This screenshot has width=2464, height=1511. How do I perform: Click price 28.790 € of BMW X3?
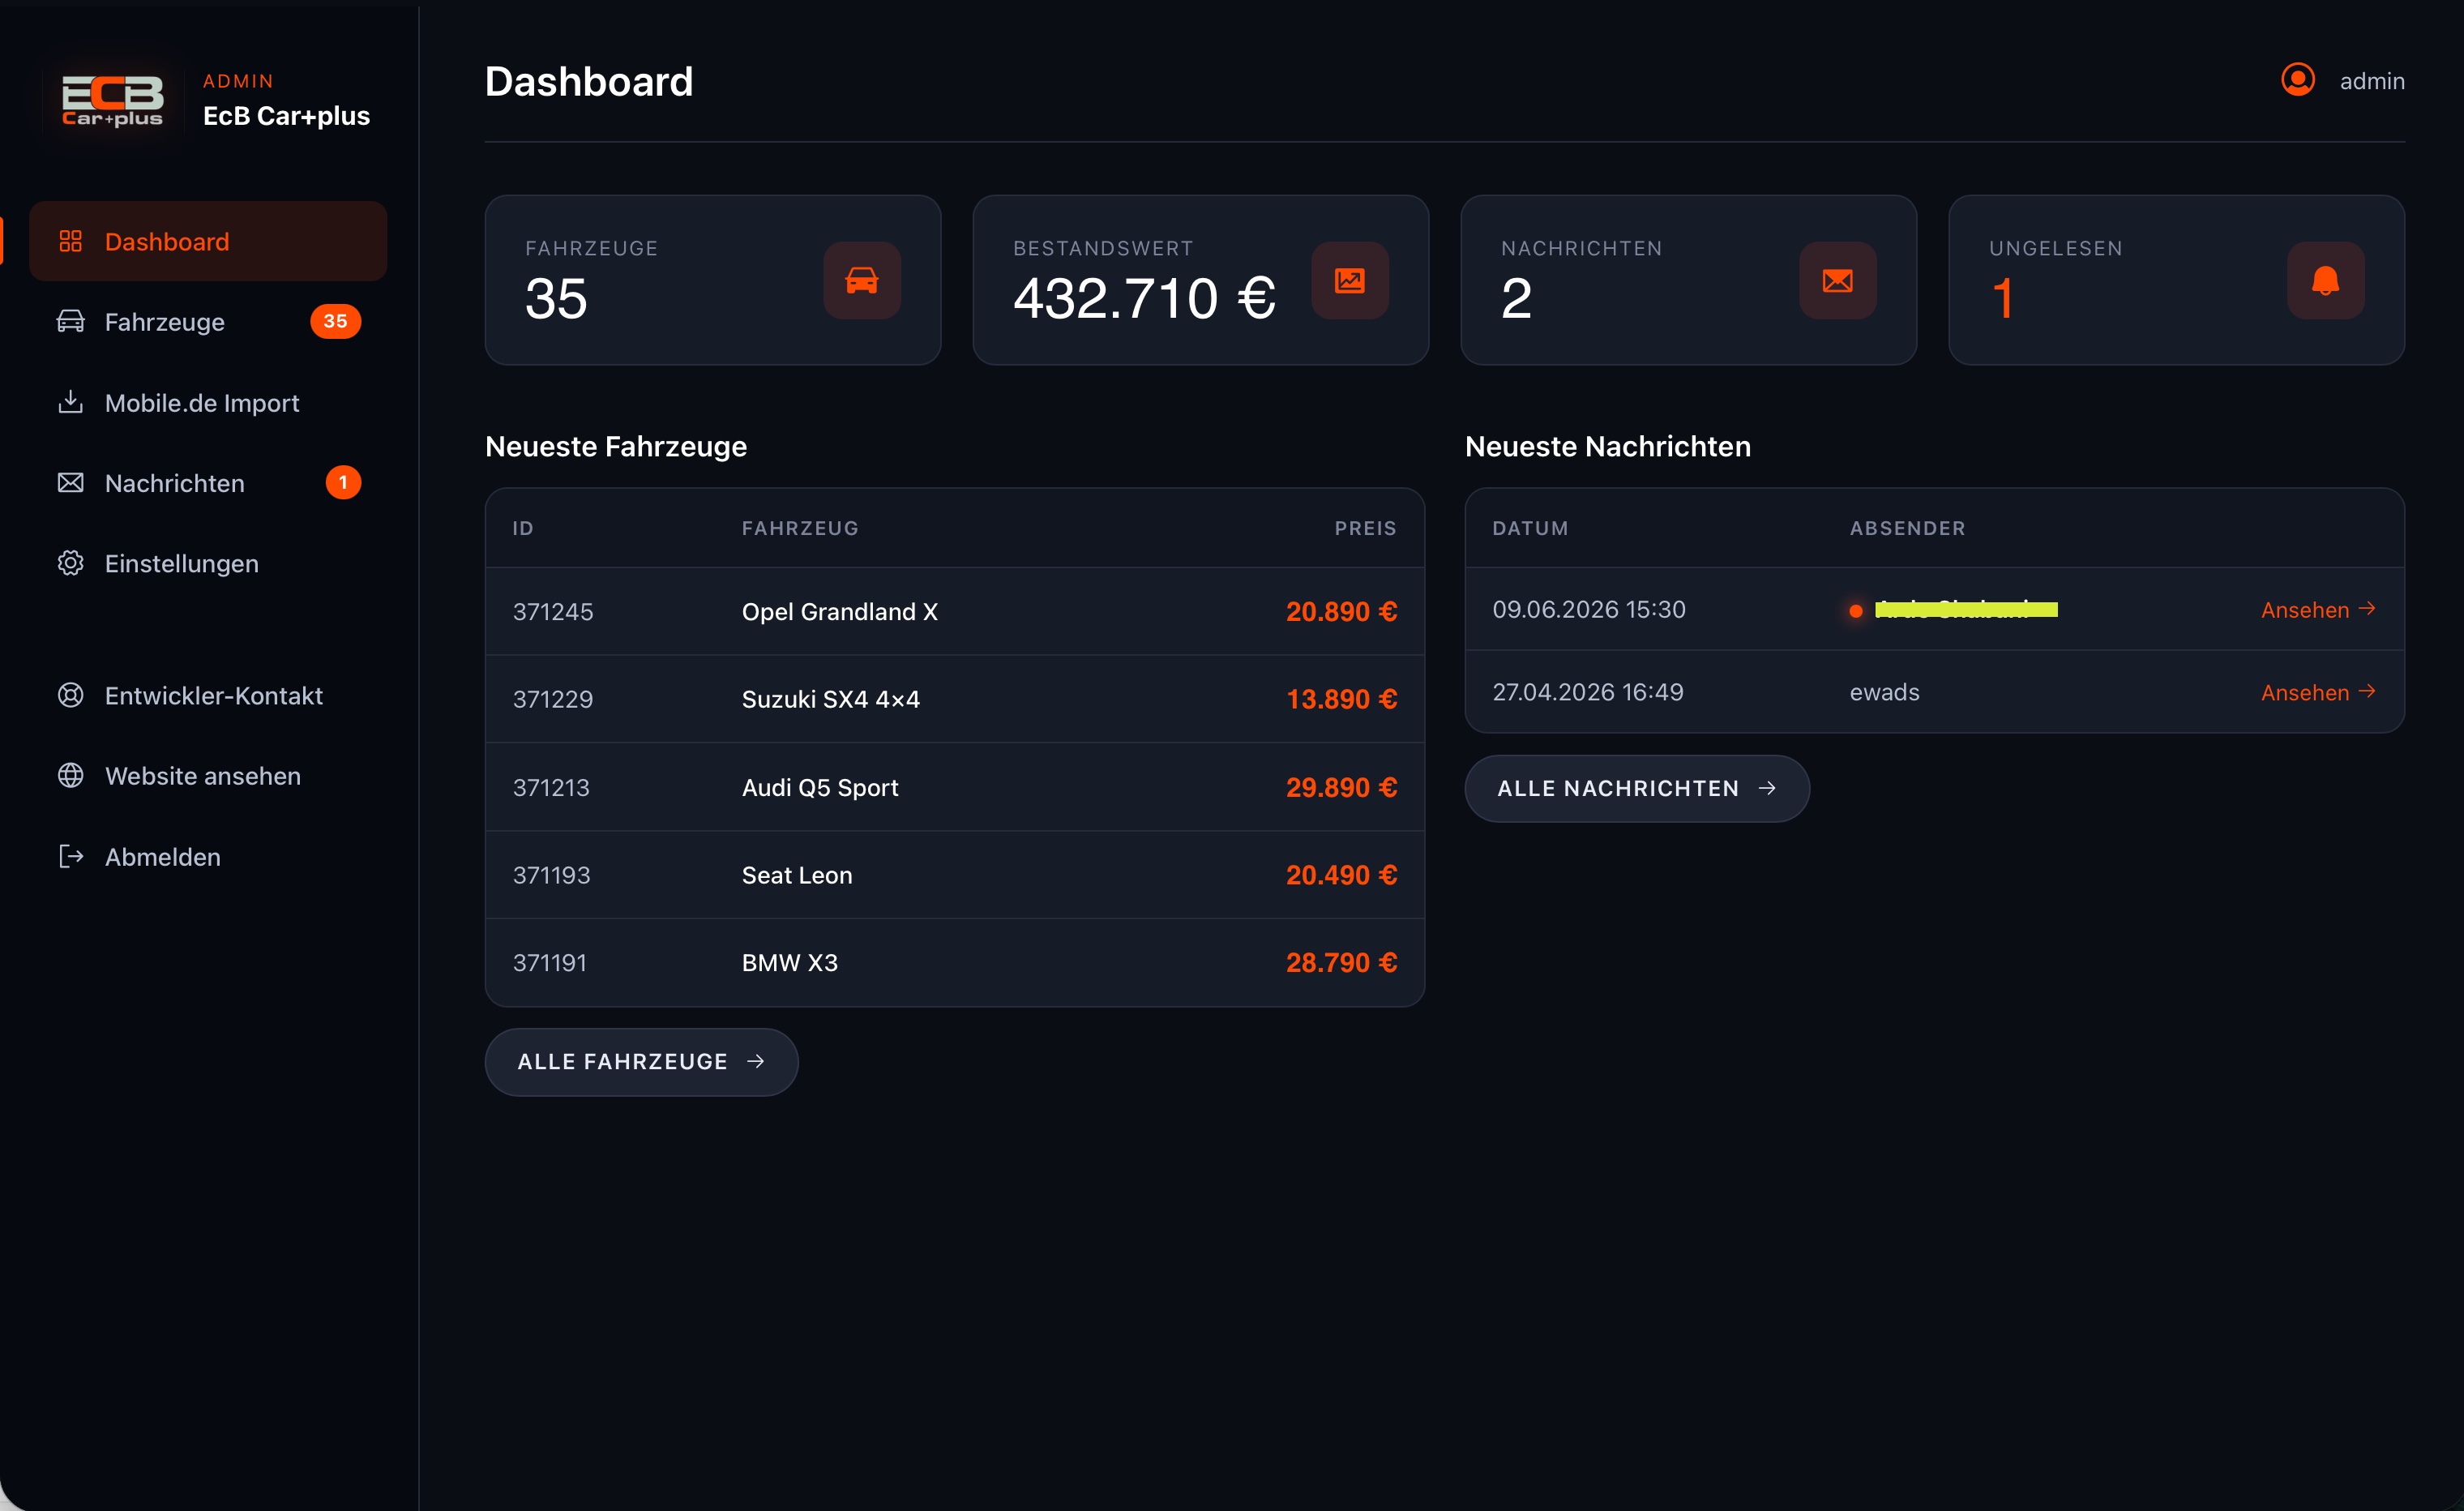pyautogui.click(x=1341, y=963)
